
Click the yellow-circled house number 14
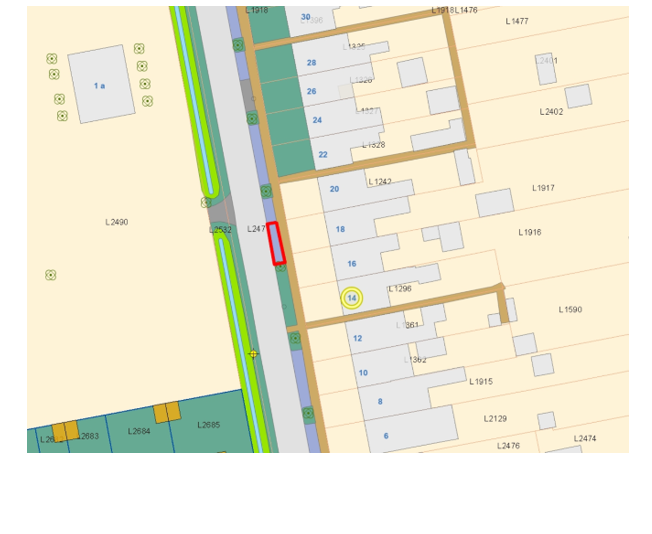351,298
